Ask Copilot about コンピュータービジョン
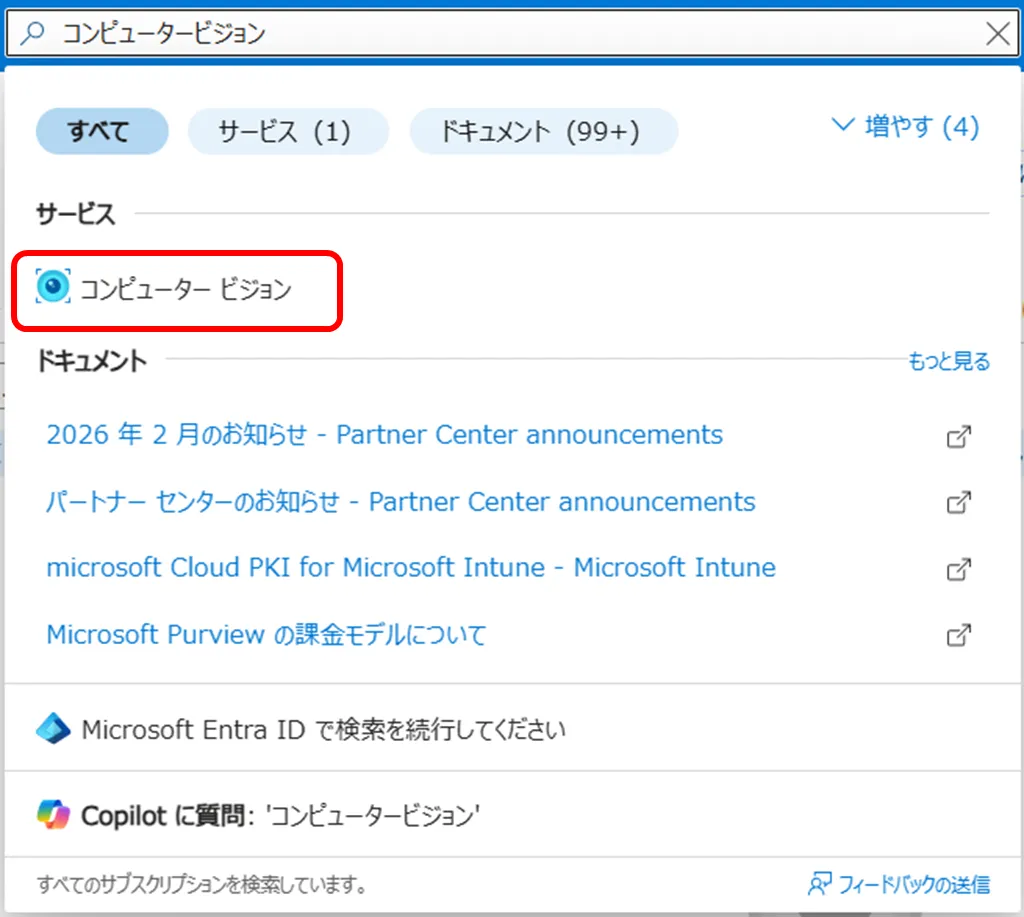This screenshot has width=1024, height=917. pos(513,815)
